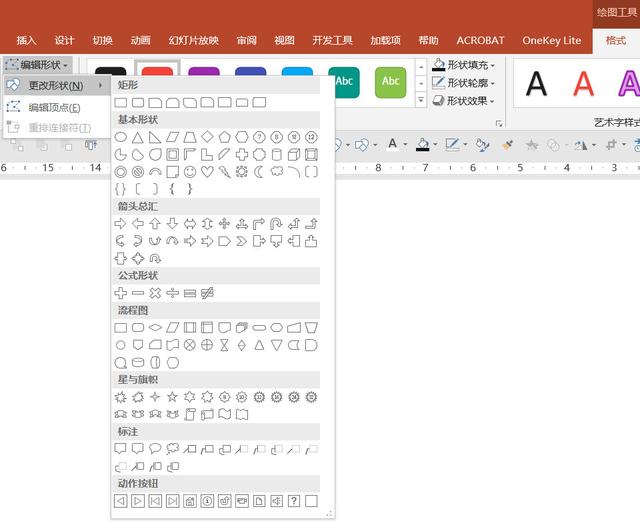Choose the multiply sign equation shape
The image size is (640, 525).
(155, 293)
